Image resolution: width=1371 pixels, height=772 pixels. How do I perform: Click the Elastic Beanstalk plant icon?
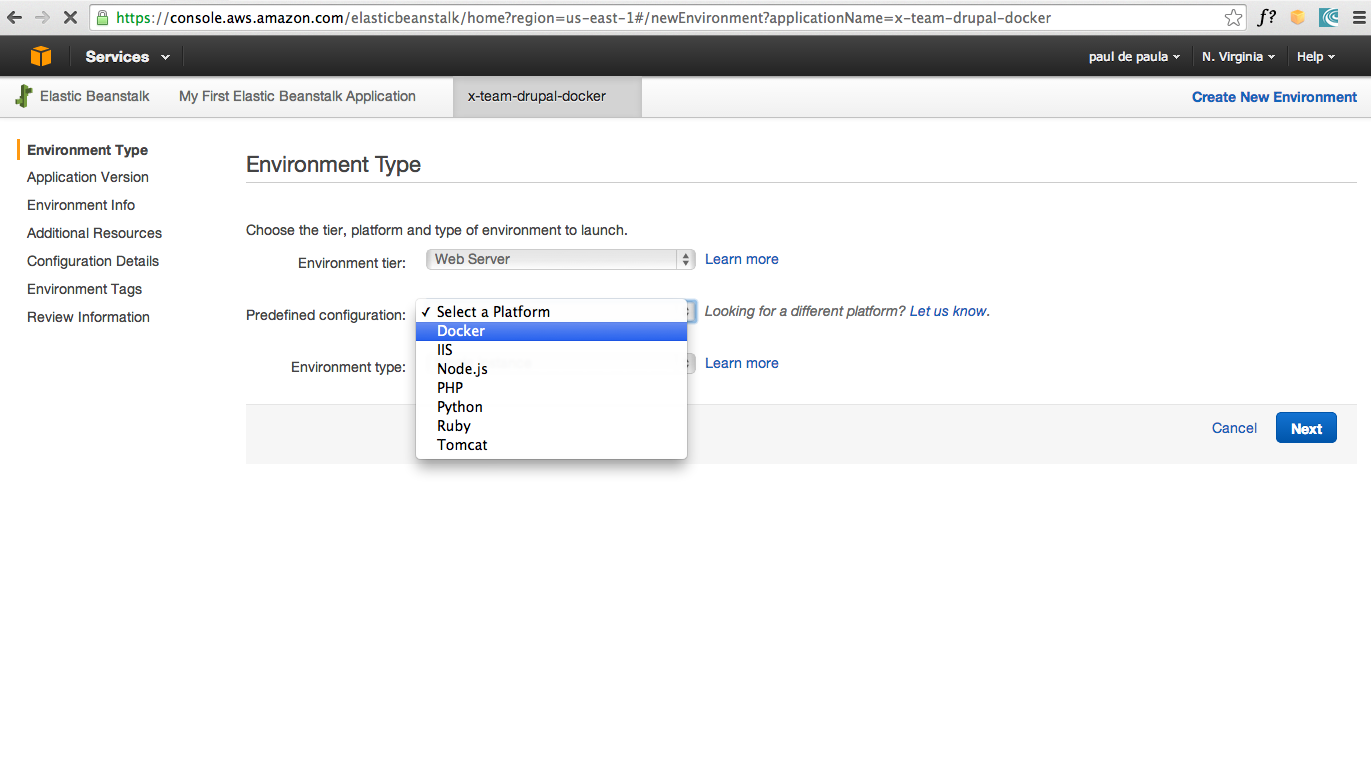(24, 97)
